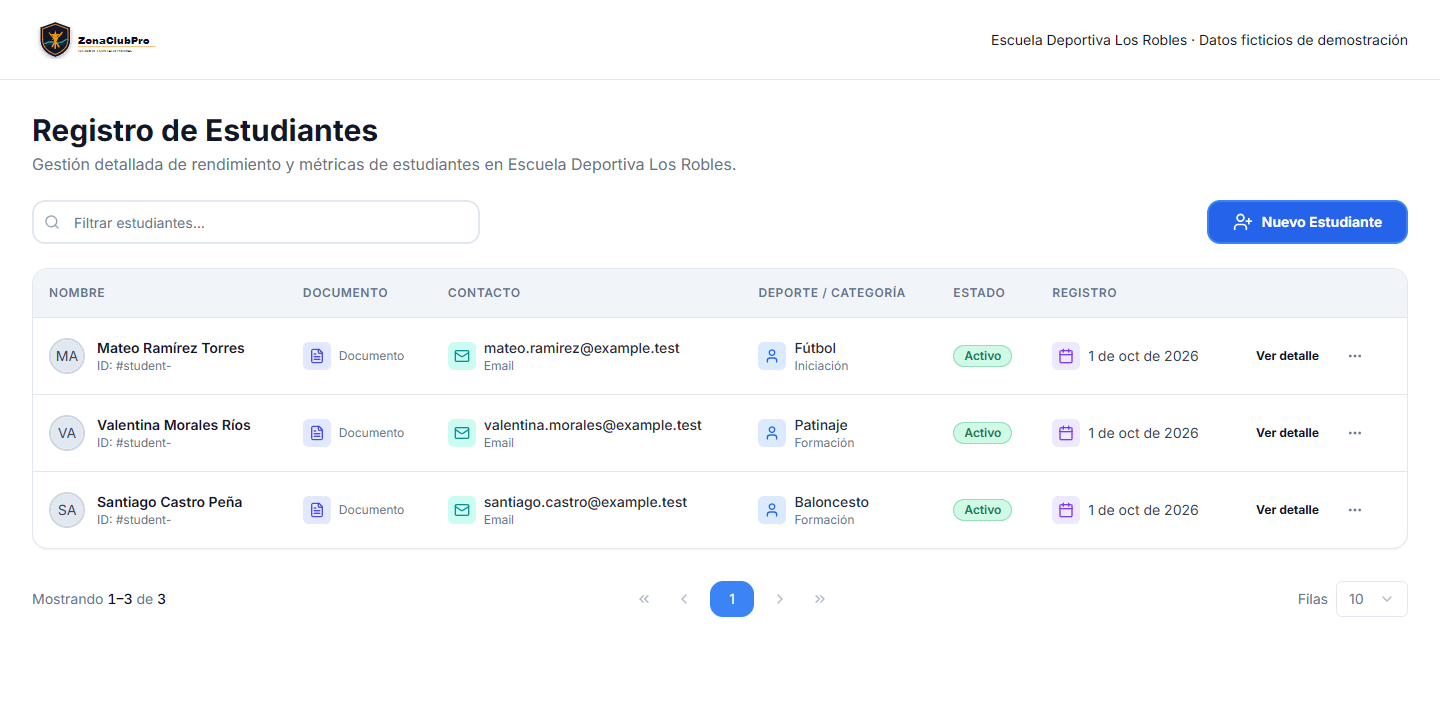1440x720 pixels.
Task: Expand the Filas rows-per-page dropdown
Action: coord(1371,599)
